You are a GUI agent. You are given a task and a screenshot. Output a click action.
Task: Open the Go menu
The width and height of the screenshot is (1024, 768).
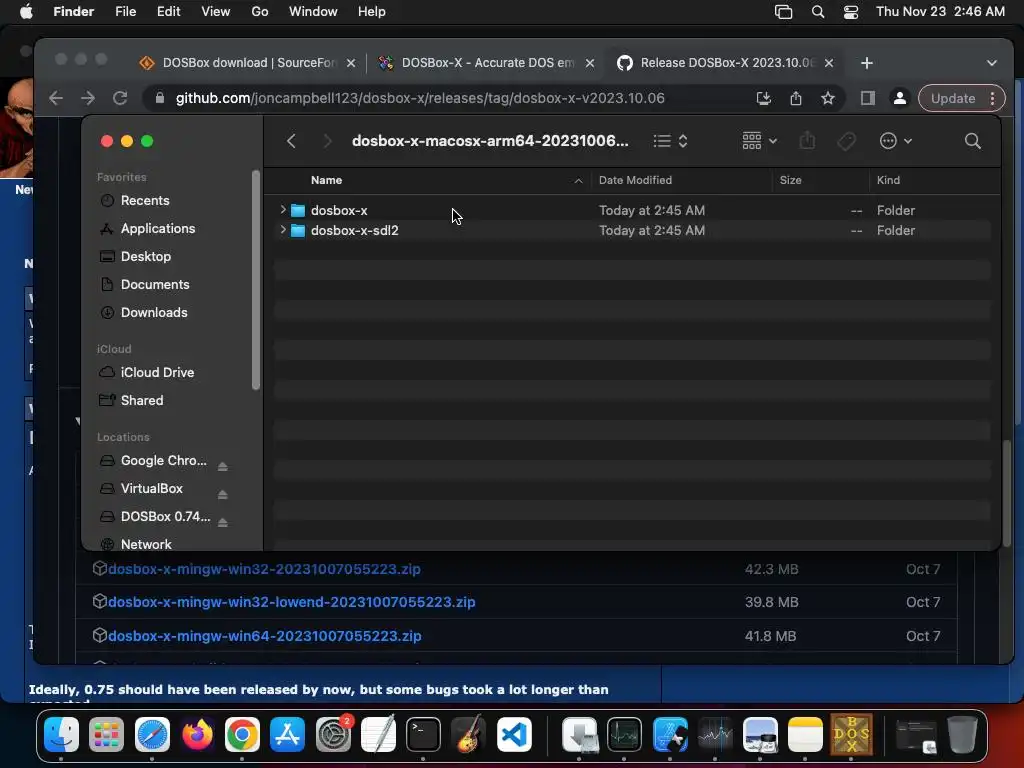(260, 12)
